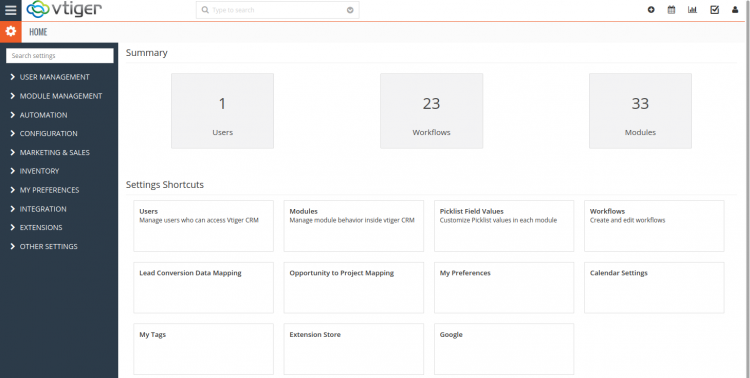Click the 33 Modules summary tile

click(640, 111)
